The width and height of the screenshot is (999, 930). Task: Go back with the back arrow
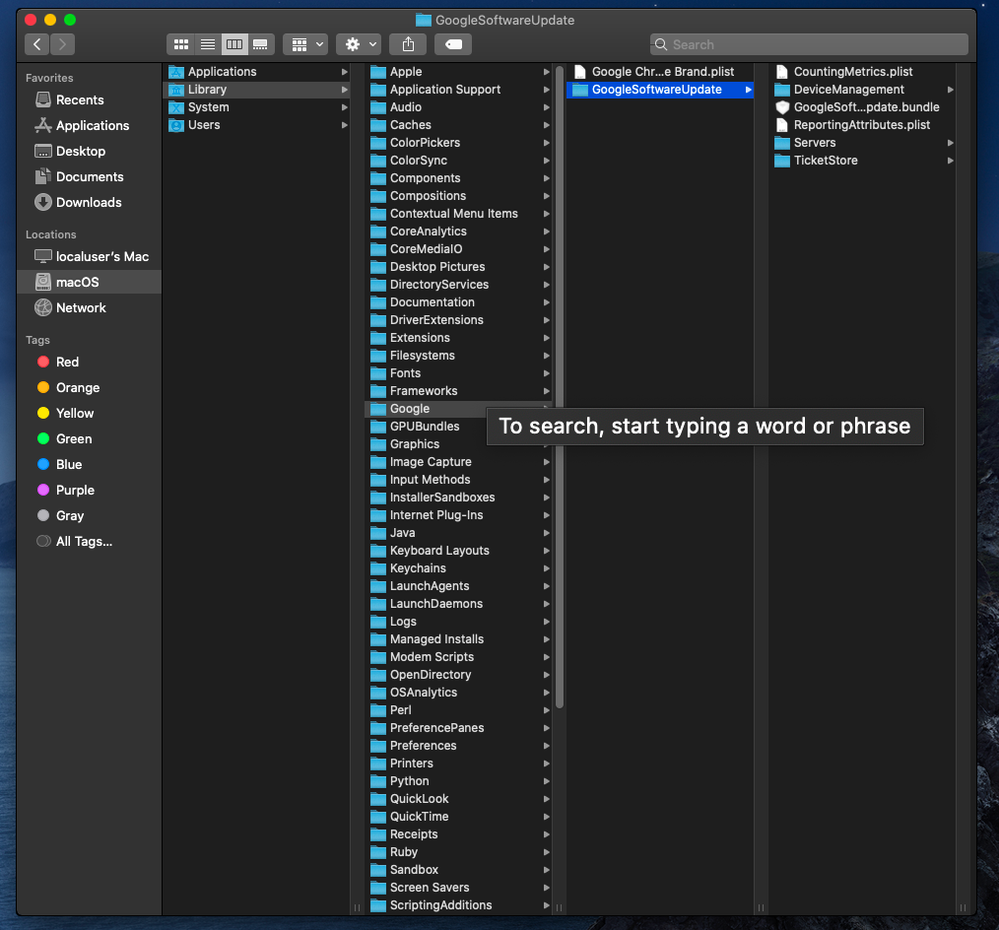tap(37, 45)
